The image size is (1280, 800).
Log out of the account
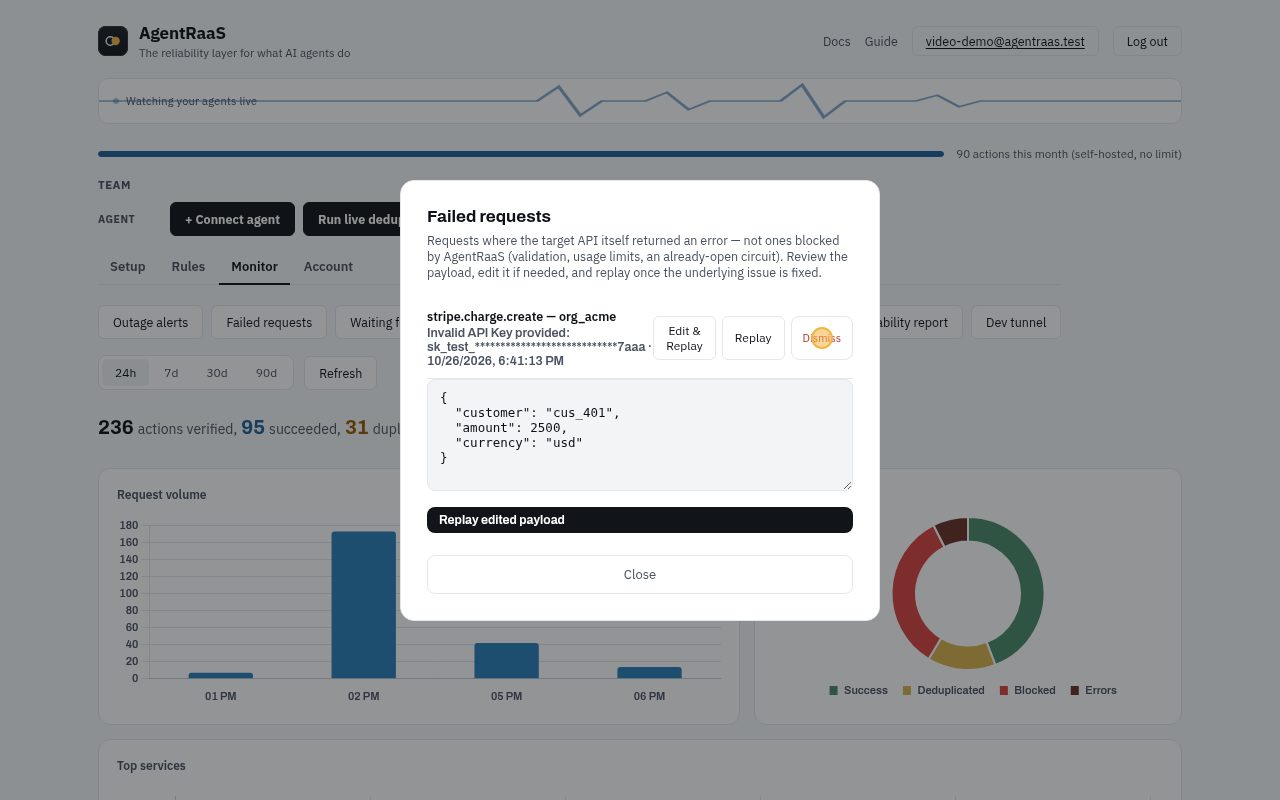pos(1147,42)
